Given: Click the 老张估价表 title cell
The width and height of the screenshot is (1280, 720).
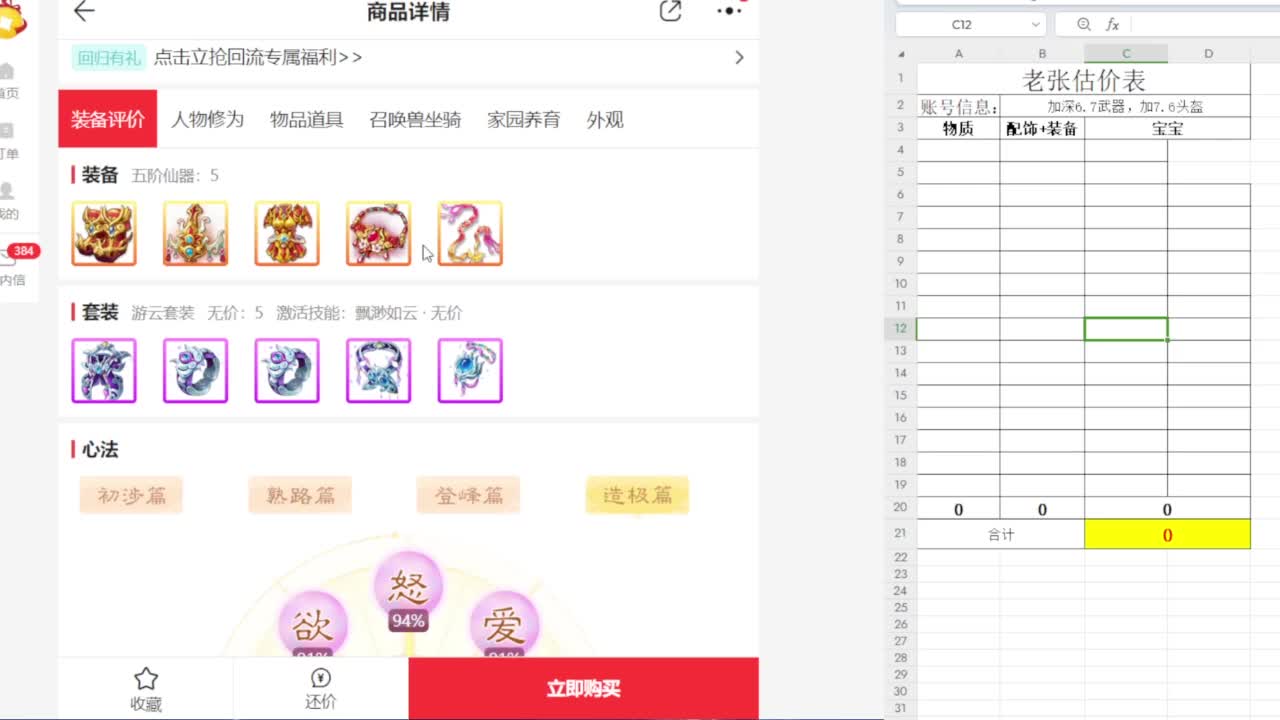Looking at the screenshot, I should click(x=1084, y=80).
